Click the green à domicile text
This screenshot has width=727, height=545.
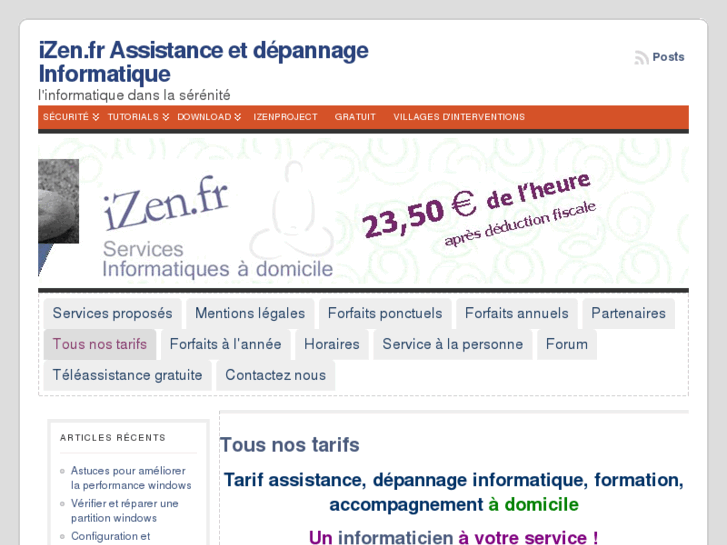click(x=534, y=505)
